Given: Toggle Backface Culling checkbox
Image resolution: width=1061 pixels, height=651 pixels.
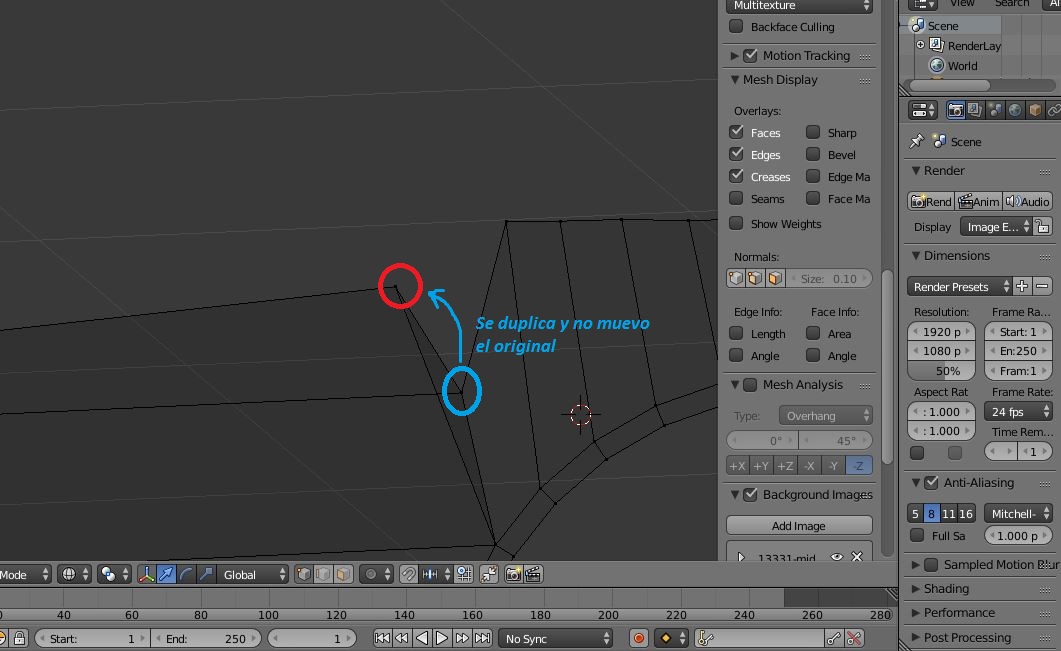Looking at the screenshot, I should (736, 26).
